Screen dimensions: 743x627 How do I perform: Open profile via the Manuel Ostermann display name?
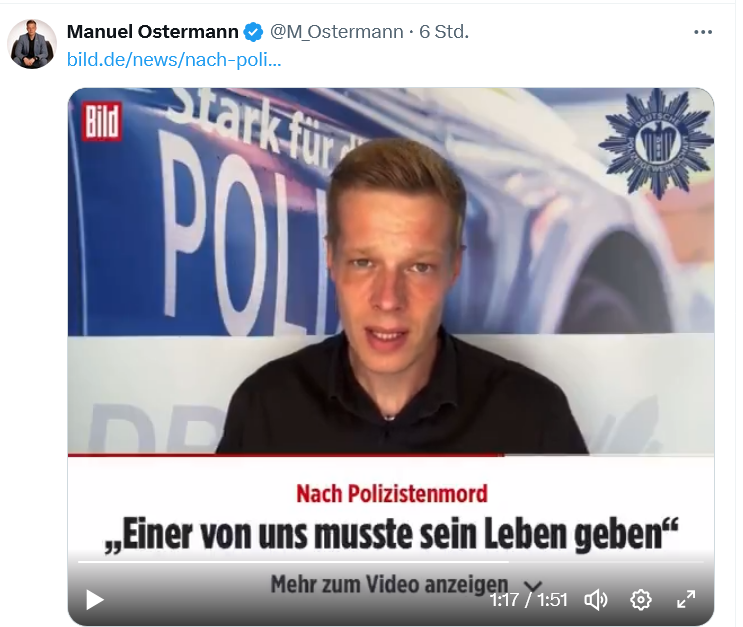[153, 32]
